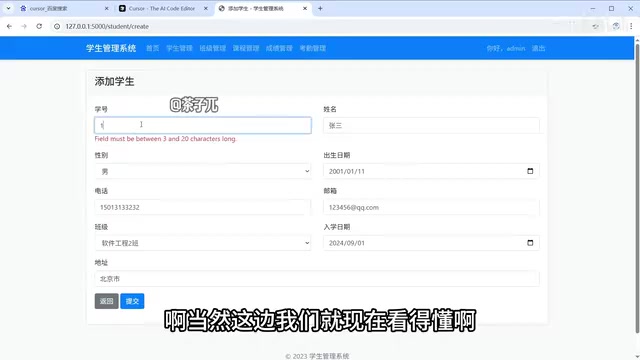Viewport: 640px width, 360px height.
Task: Focus the 学号 input field
Action: (x=203, y=125)
